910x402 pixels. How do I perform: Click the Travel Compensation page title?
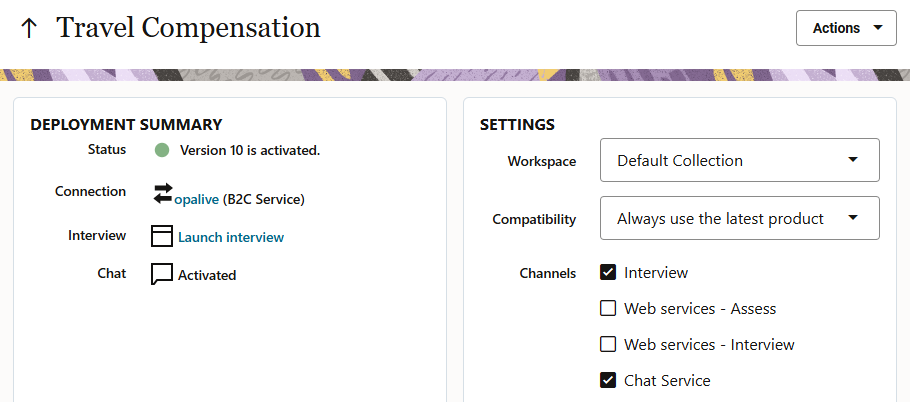[189, 28]
